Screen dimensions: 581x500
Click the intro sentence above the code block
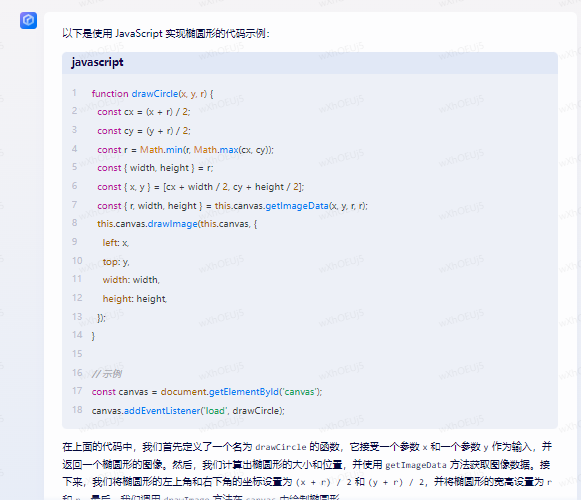[x=166, y=34]
